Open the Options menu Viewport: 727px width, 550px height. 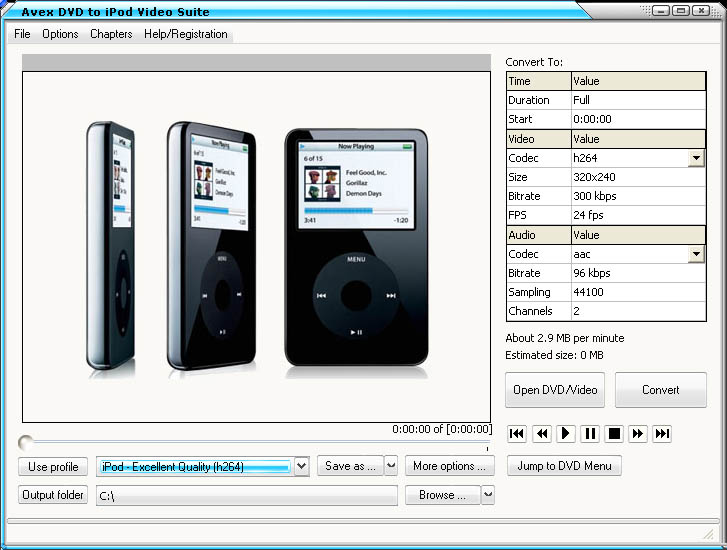[x=60, y=34]
